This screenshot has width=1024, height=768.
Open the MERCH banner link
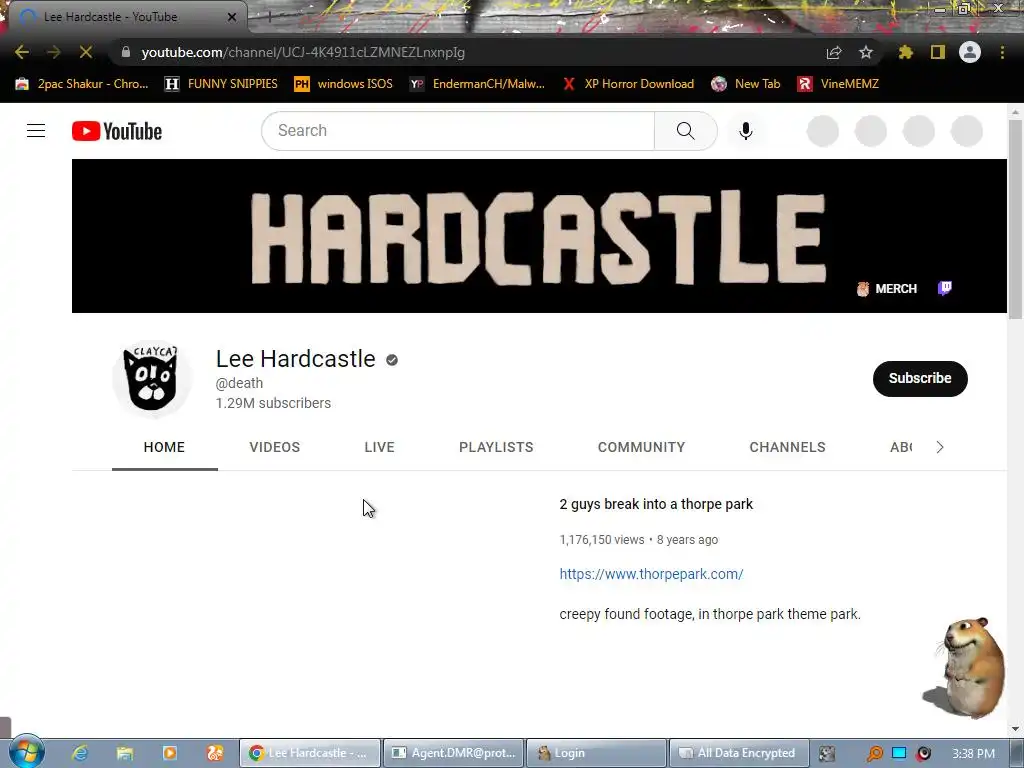point(887,289)
